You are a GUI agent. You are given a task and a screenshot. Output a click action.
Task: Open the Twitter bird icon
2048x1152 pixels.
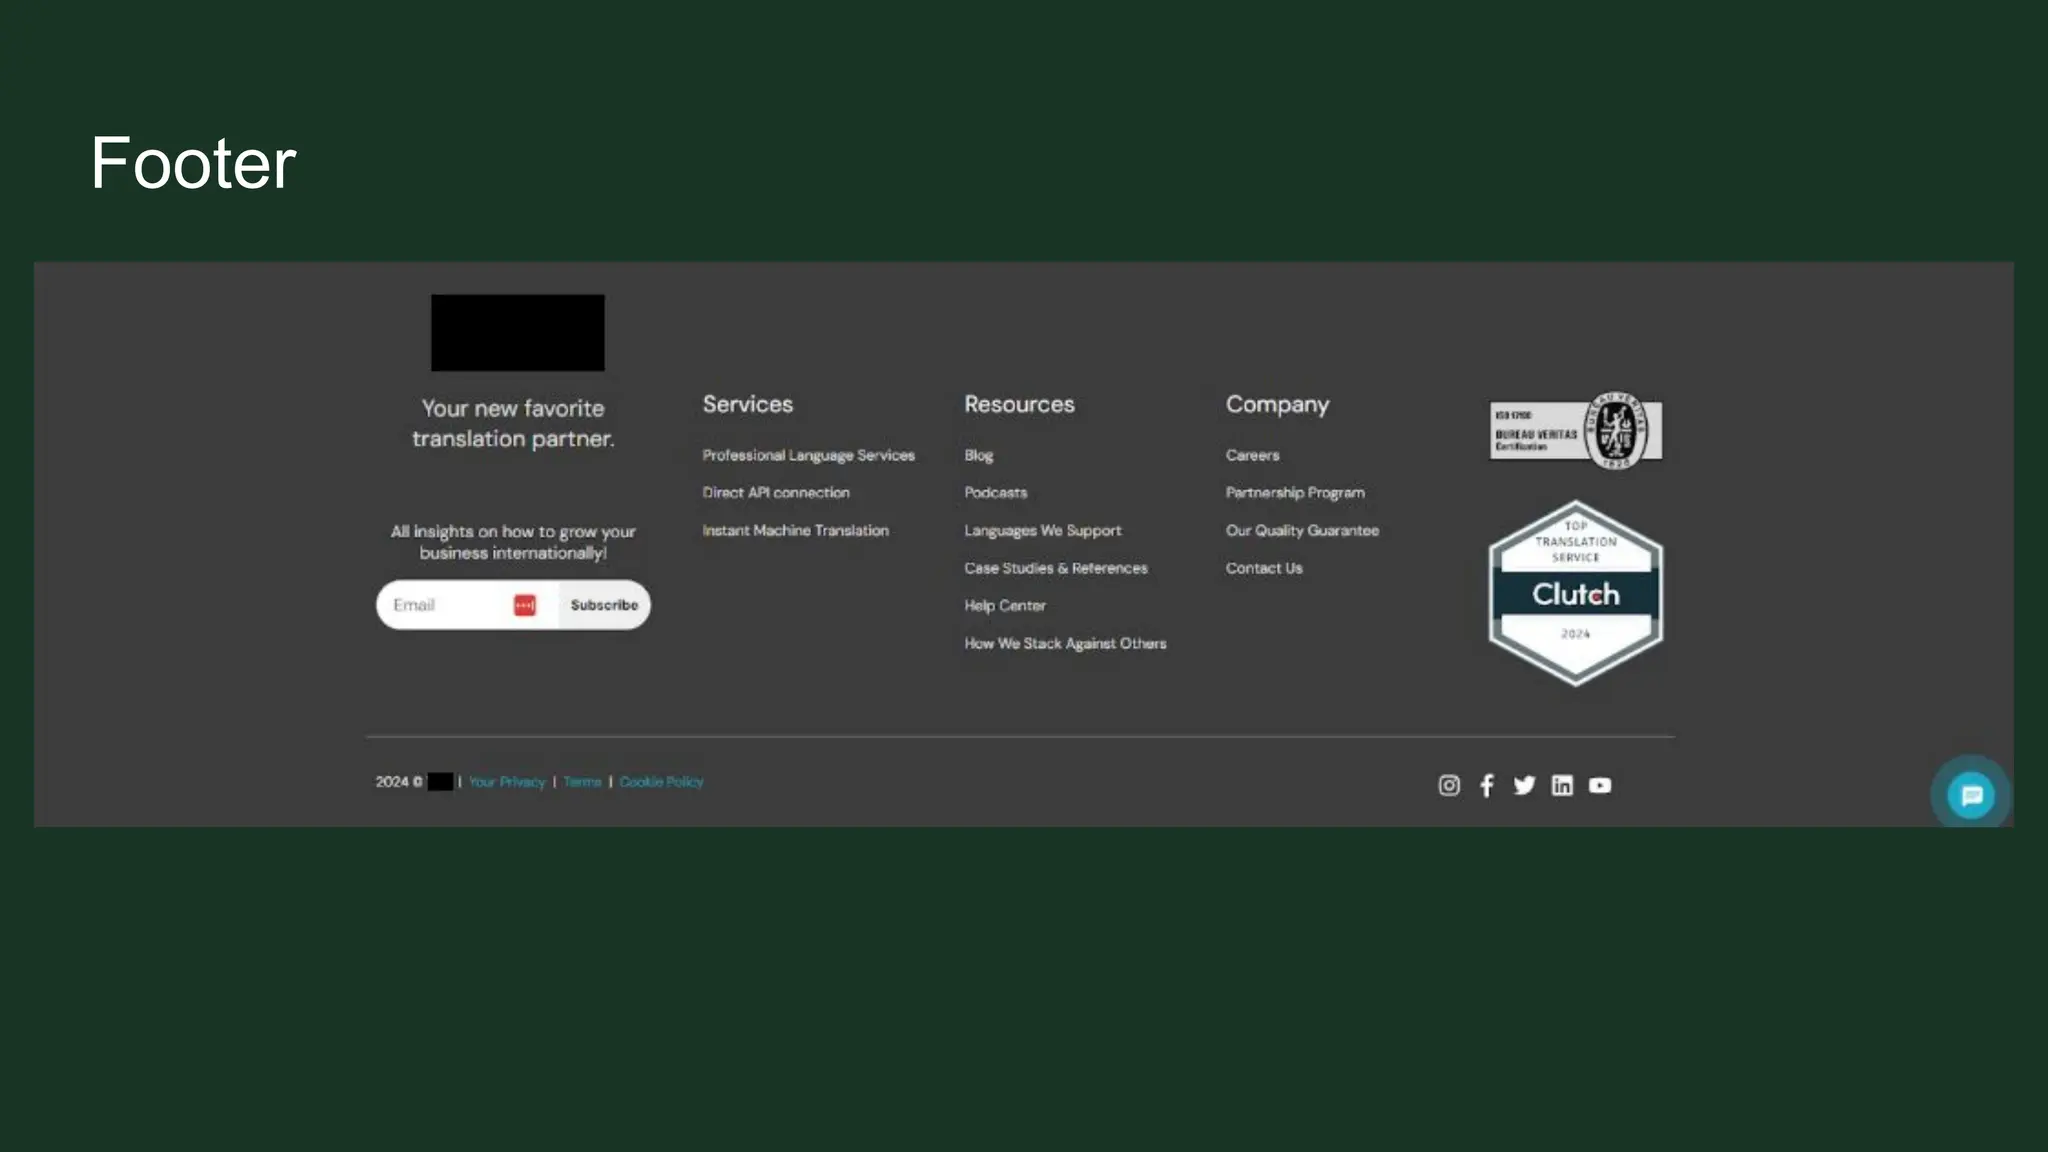(1524, 785)
